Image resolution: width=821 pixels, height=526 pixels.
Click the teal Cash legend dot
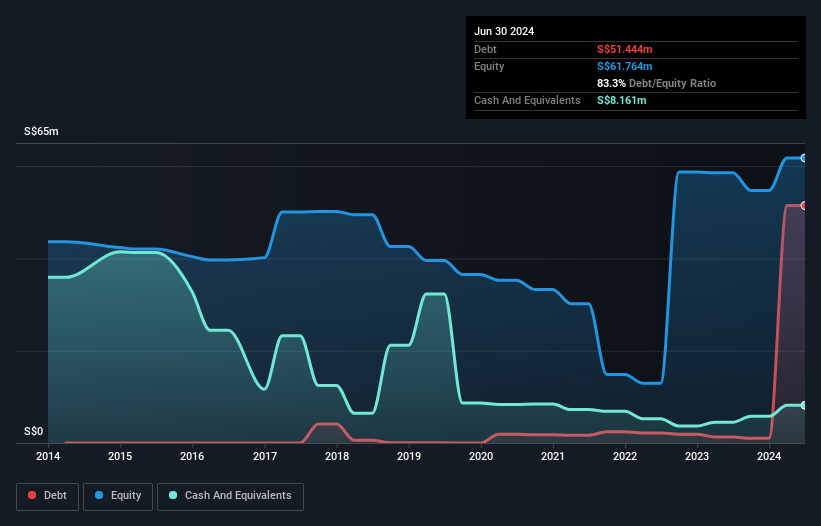coord(173,495)
